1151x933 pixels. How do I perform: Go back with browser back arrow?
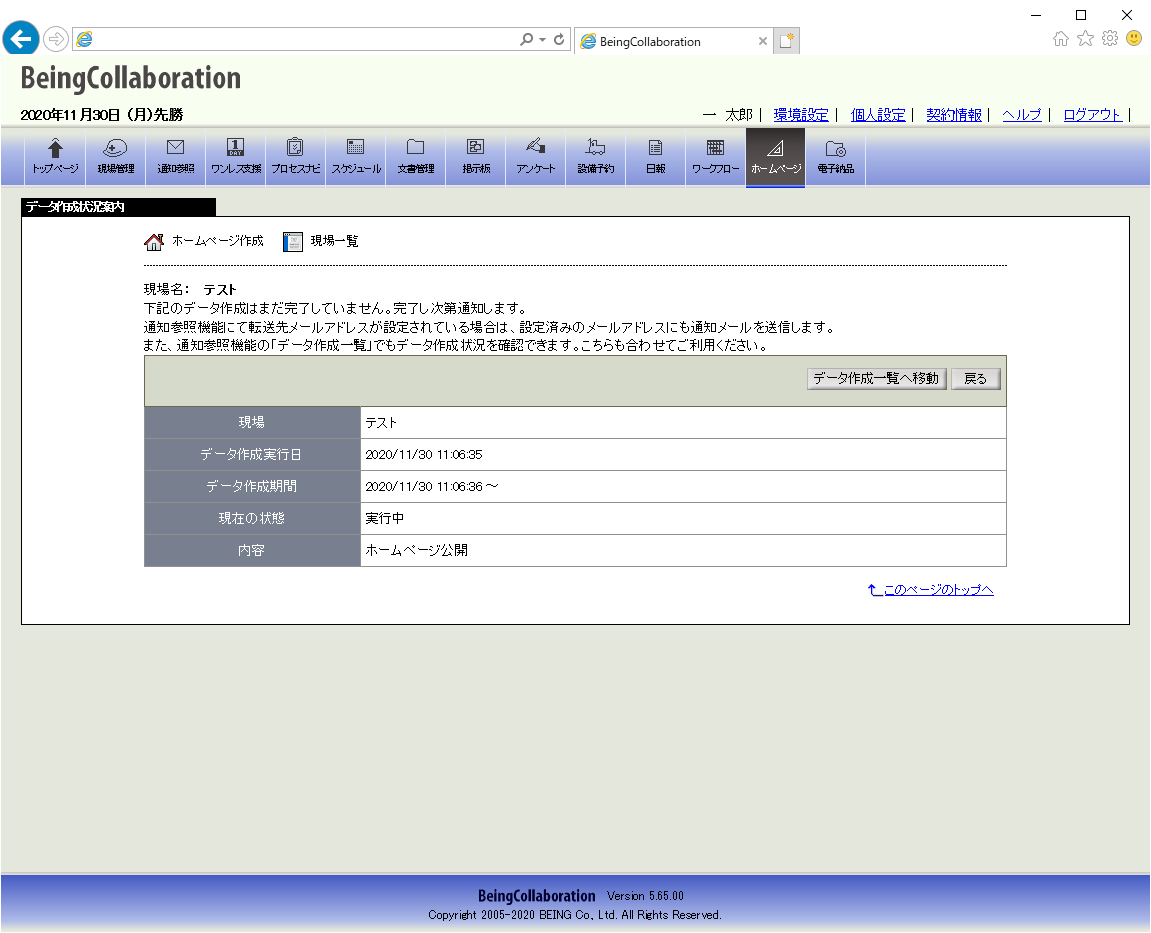coord(21,38)
